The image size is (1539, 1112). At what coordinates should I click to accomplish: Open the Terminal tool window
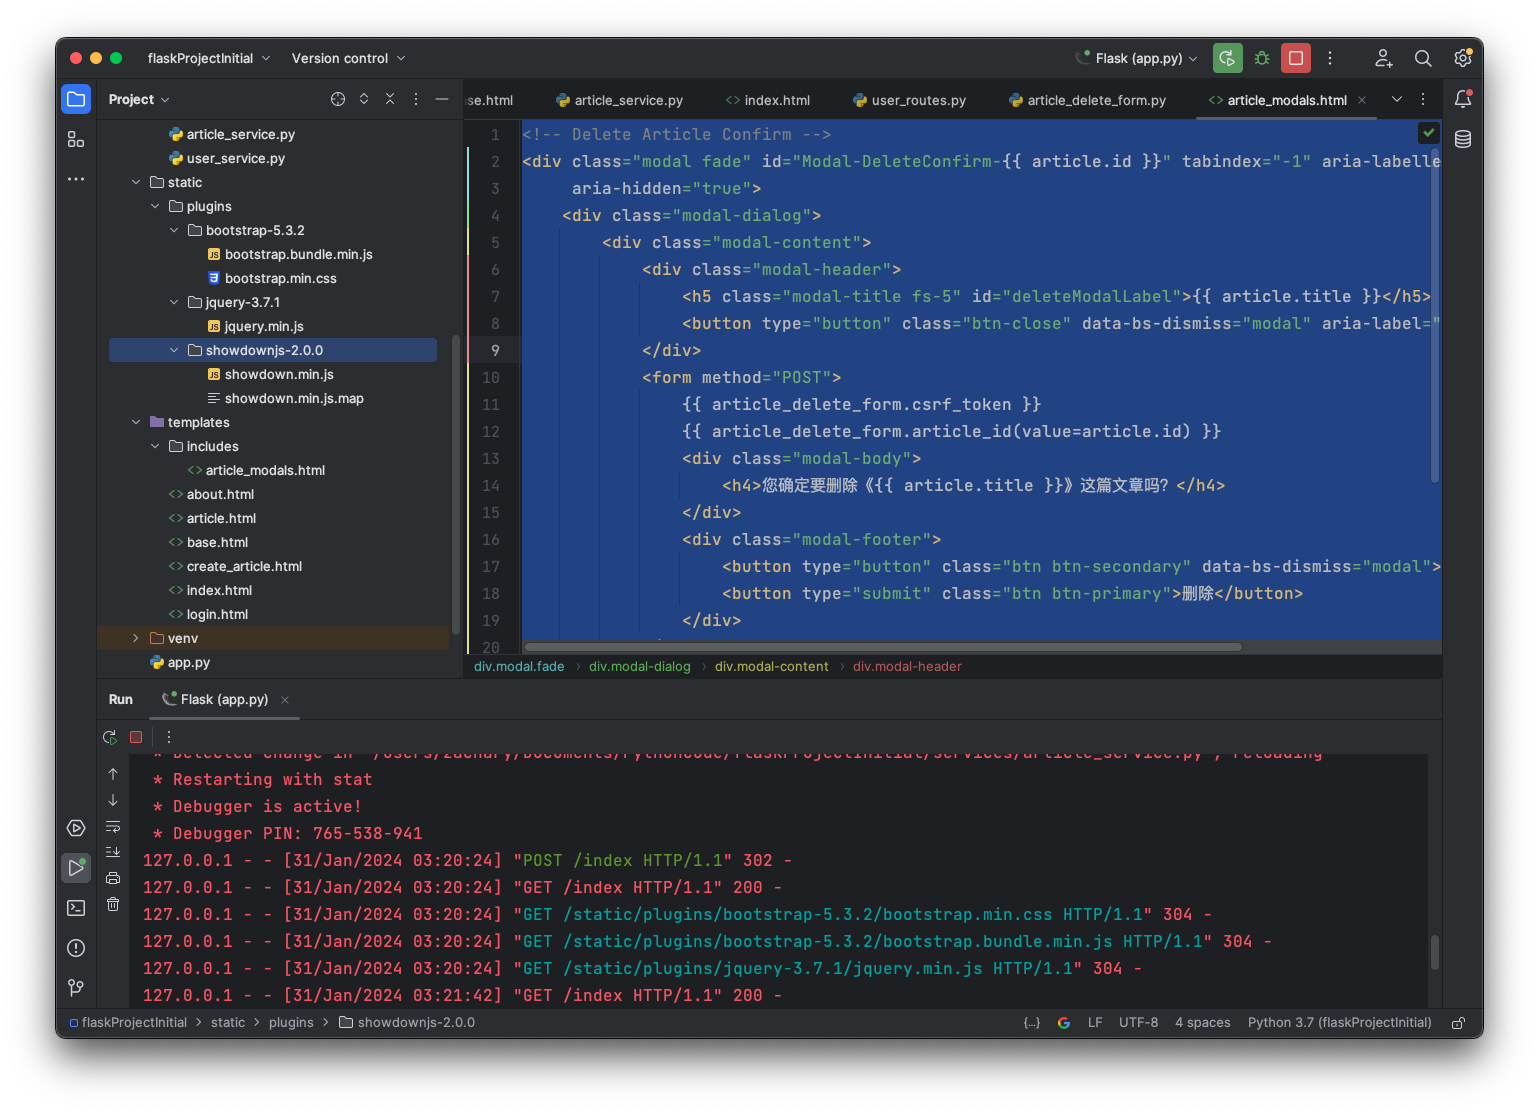tap(76, 908)
